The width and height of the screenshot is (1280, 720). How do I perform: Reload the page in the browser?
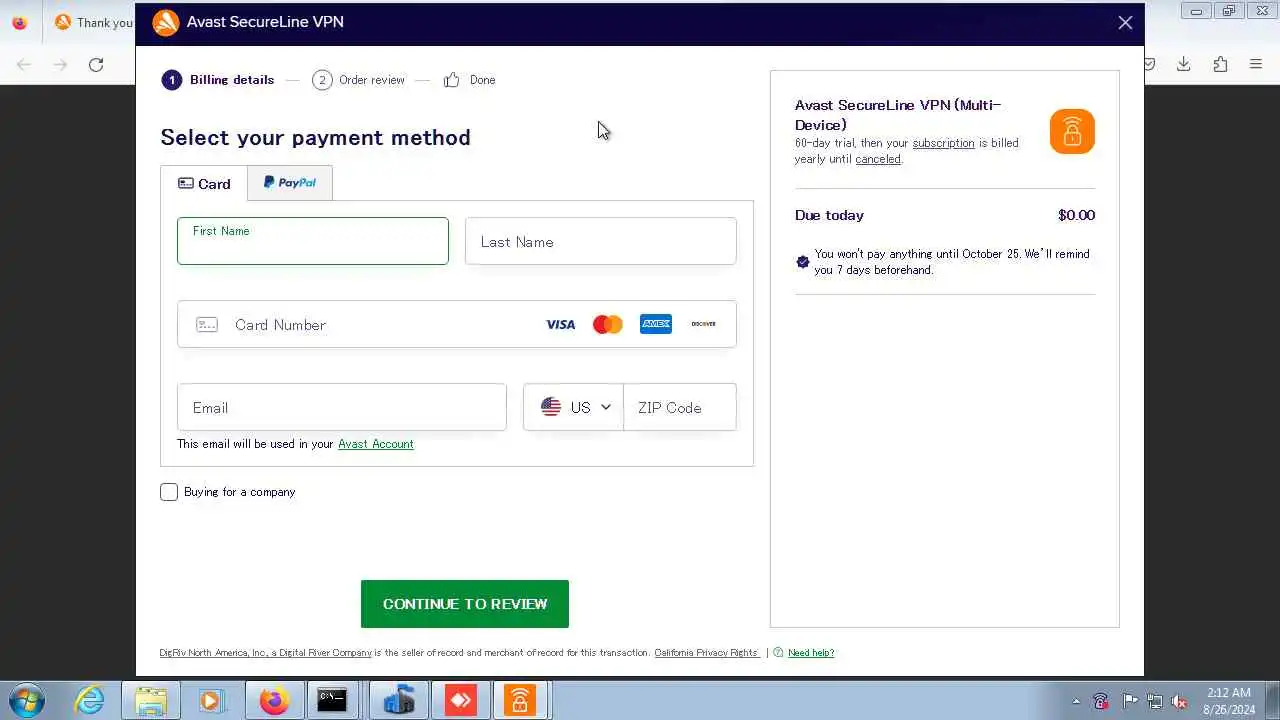tap(96, 64)
